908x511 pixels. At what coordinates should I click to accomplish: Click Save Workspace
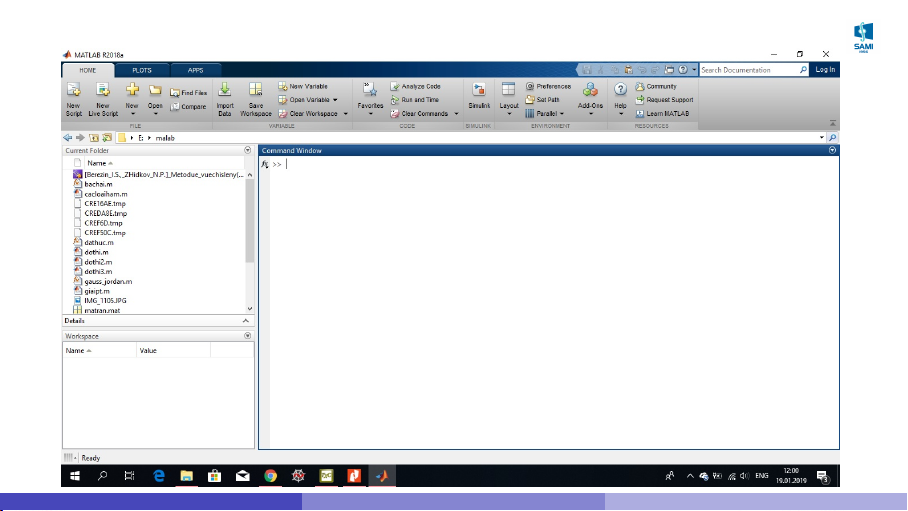255,98
